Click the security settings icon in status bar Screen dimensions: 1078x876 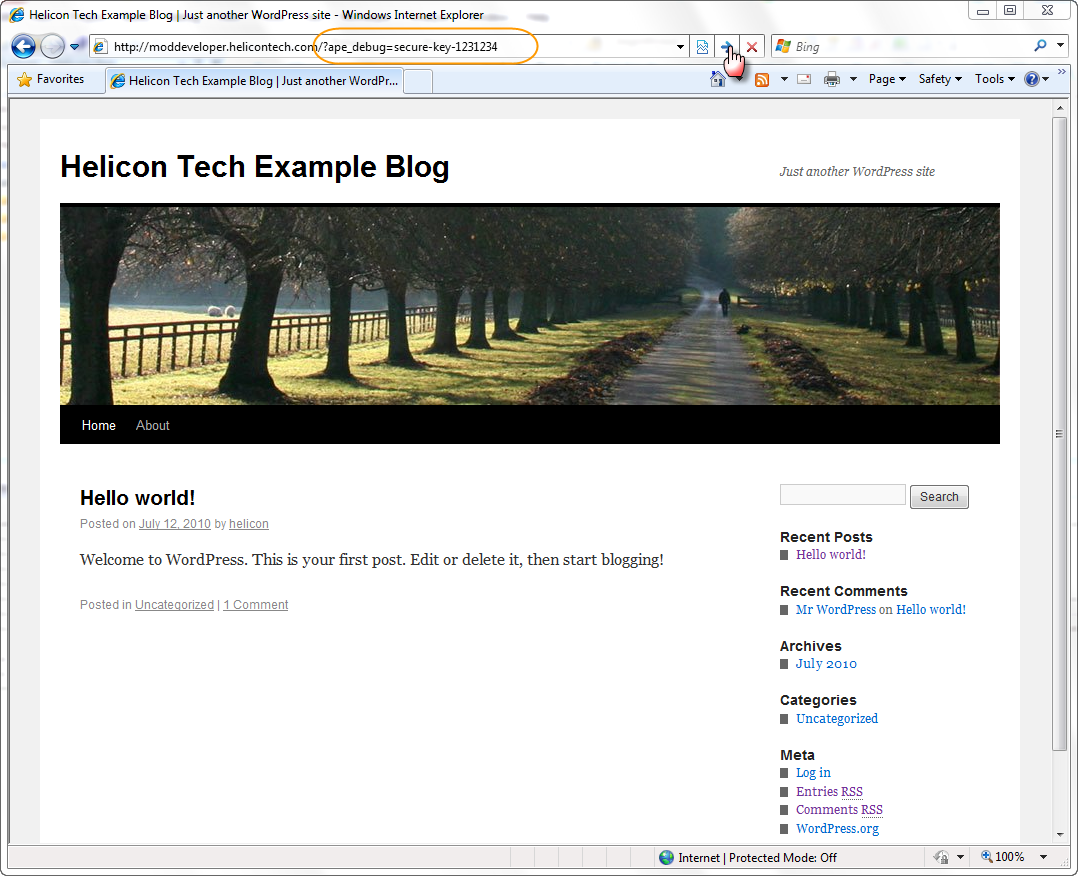click(x=940, y=857)
